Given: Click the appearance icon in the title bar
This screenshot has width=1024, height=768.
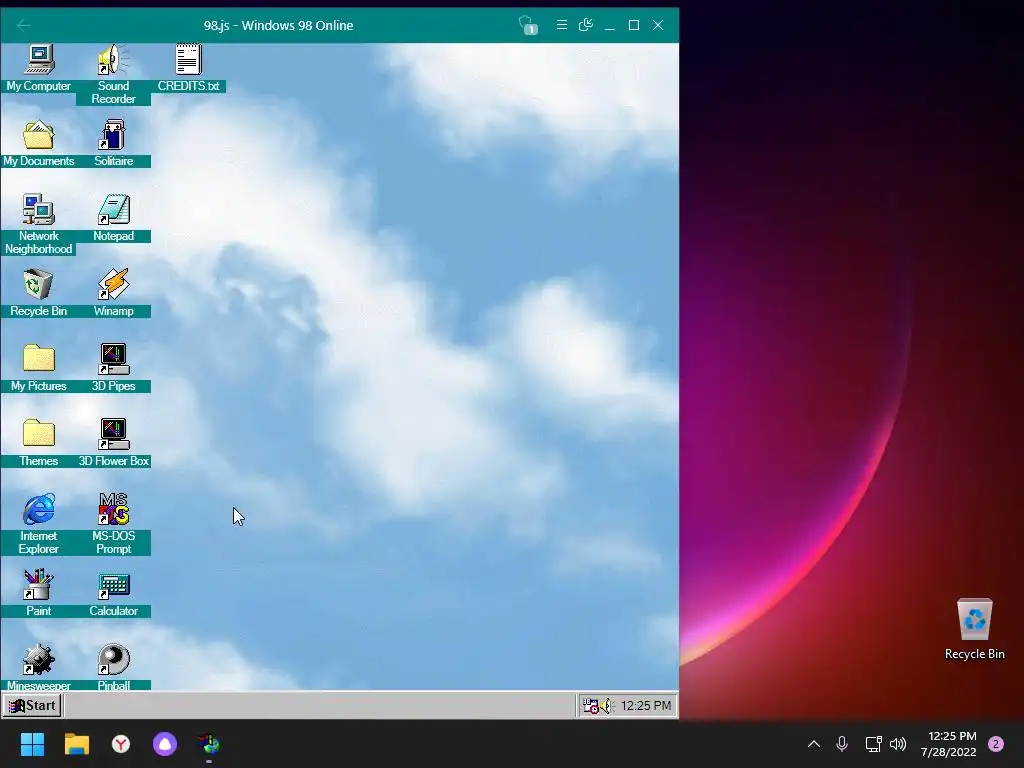Looking at the screenshot, I should pos(586,25).
